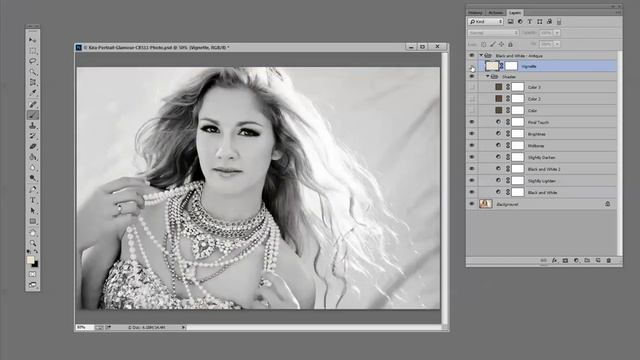Filter layers by type (text) layers
This screenshot has height=360, width=640.
pyautogui.click(x=530, y=22)
